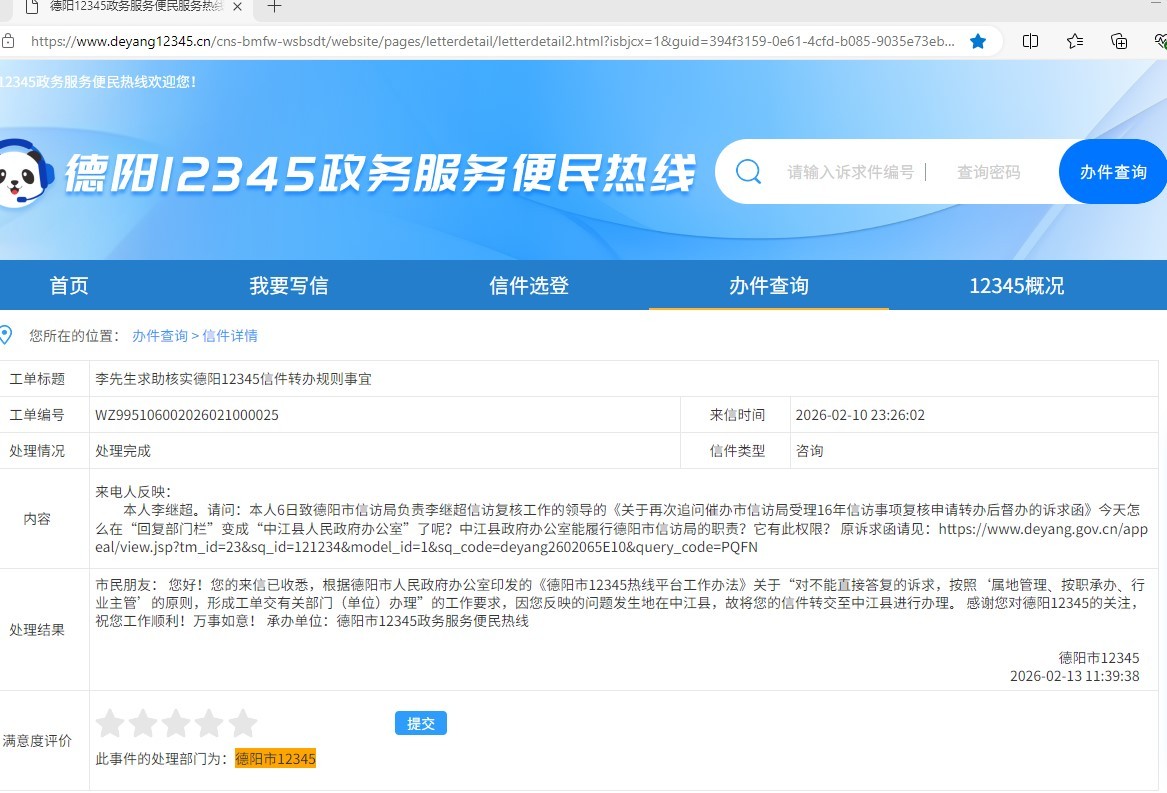The height and width of the screenshot is (793, 1167).
Task: Open a new browser tab
Action: pos(274,7)
